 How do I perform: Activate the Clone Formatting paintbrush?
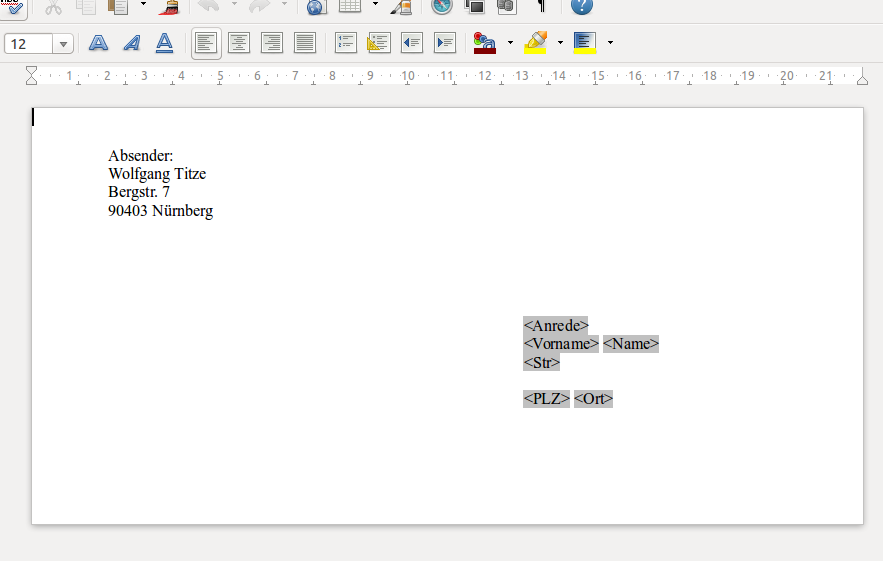tap(169, 7)
